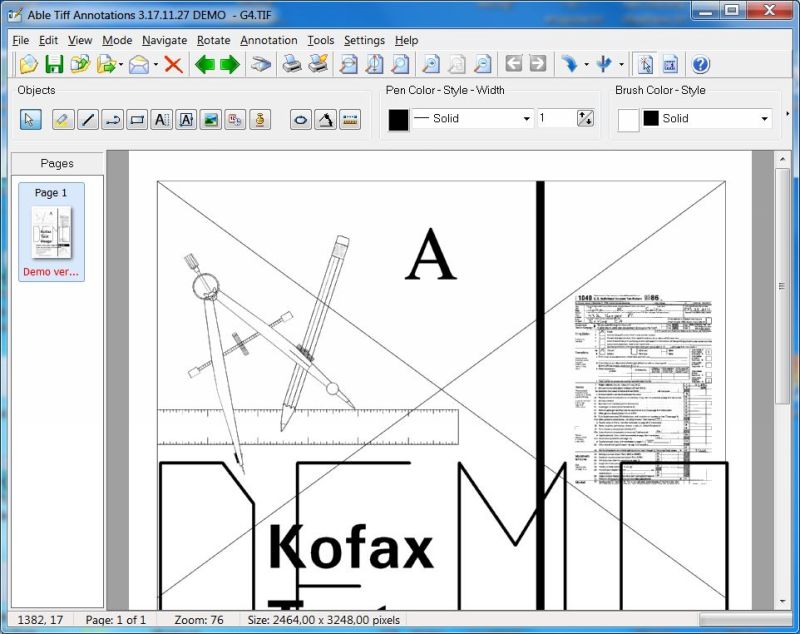Click the blue curved rotate arrow icon

569,65
